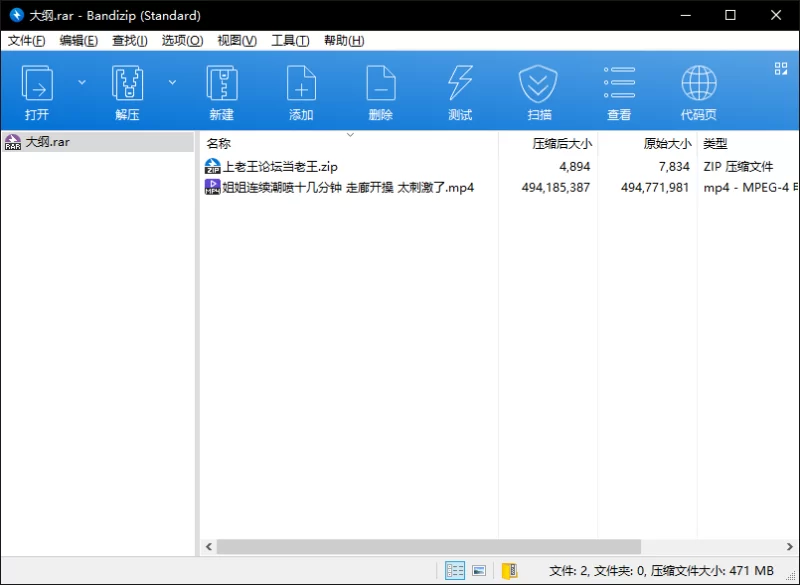The width and height of the screenshot is (800, 585).
Task: Expand the dropdown arrow beside Extract (解压)
Action: pyautogui.click(x=172, y=82)
